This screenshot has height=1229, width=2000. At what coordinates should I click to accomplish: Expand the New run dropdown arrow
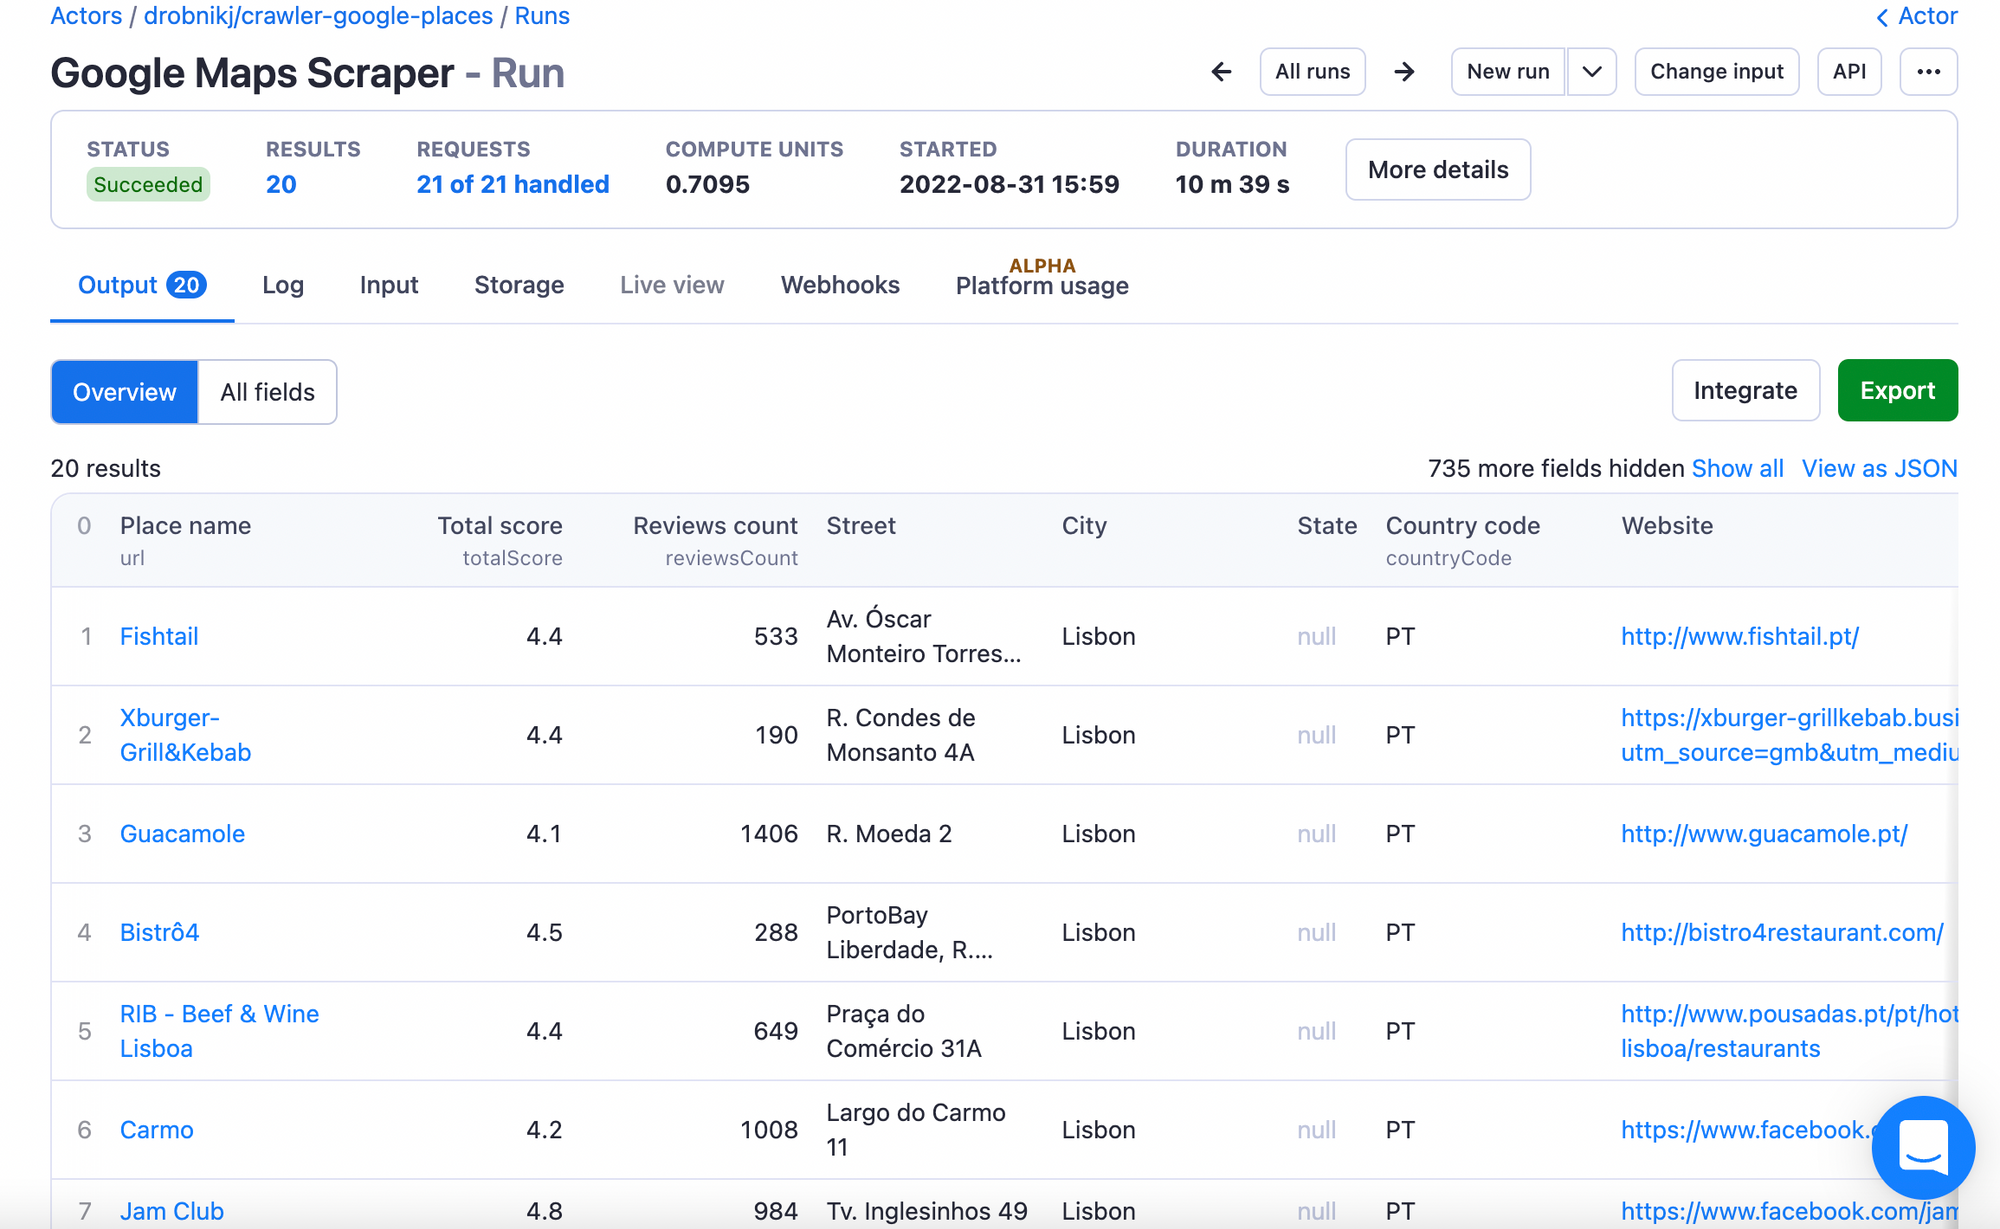pyautogui.click(x=1592, y=72)
